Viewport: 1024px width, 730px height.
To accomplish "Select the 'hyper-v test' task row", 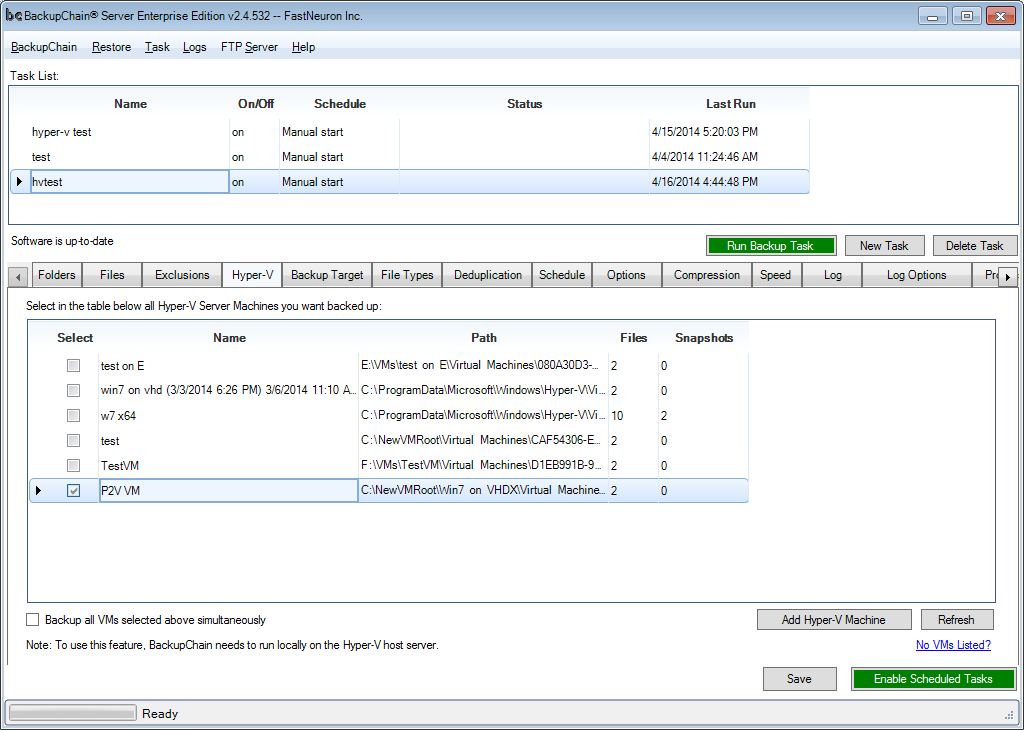I will pyautogui.click(x=410, y=132).
